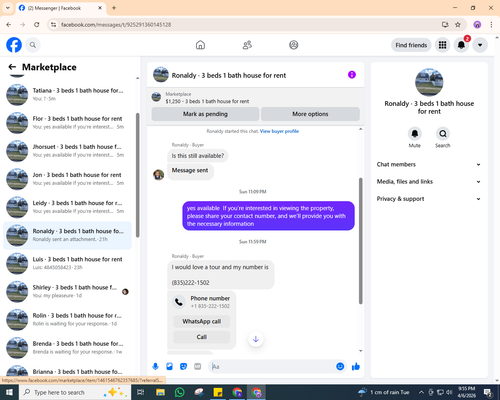Go to the Home feed icon
500x400 pixels.
pyautogui.click(x=200, y=45)
